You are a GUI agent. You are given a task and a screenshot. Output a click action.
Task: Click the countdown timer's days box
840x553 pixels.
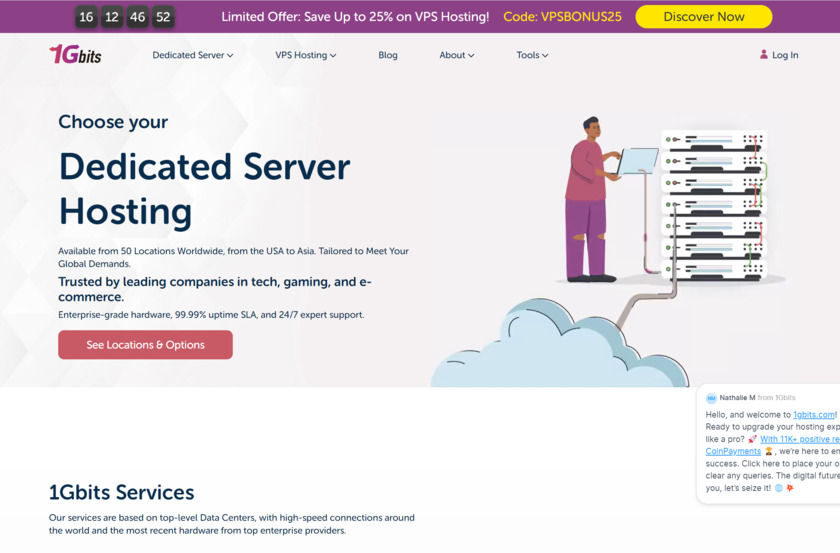pyautogui.click(x=86, y=17)
